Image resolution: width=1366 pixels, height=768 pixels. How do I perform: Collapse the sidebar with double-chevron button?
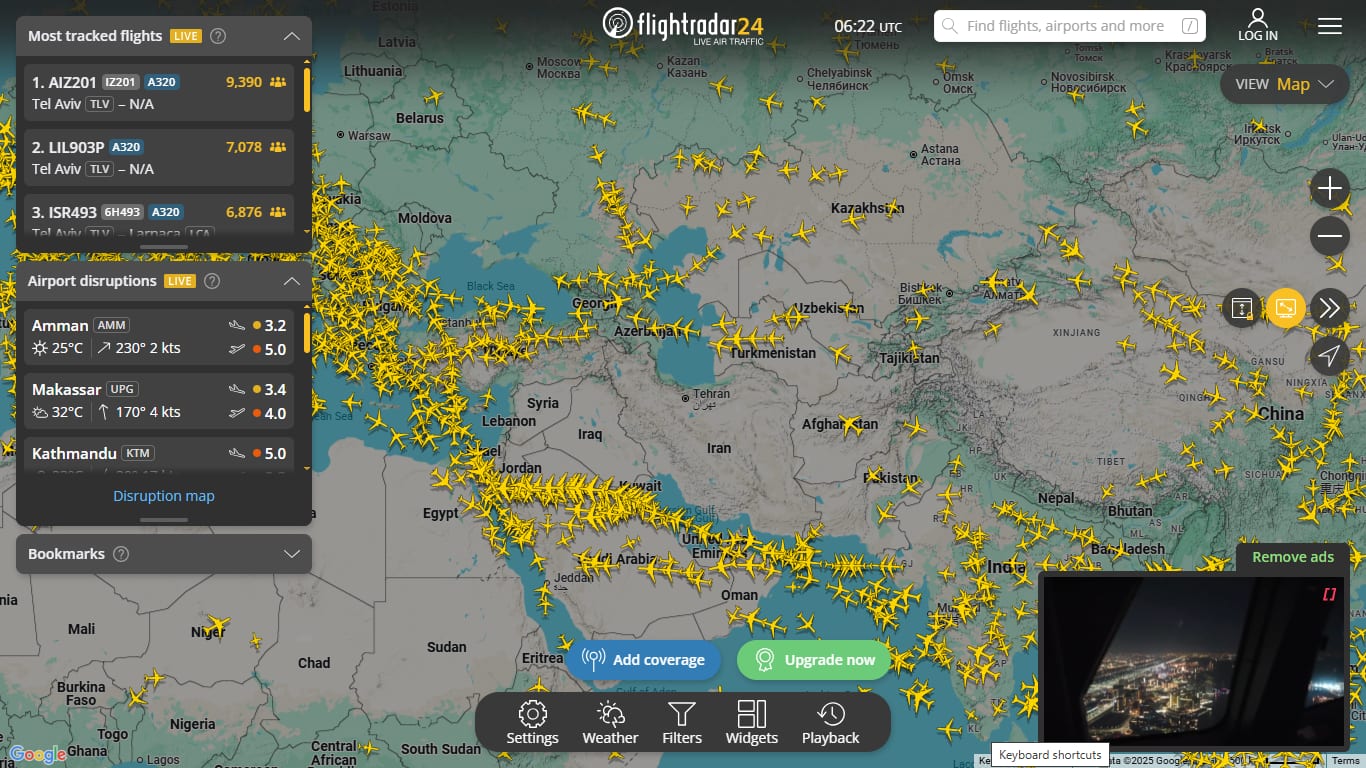pos(1330,309)
